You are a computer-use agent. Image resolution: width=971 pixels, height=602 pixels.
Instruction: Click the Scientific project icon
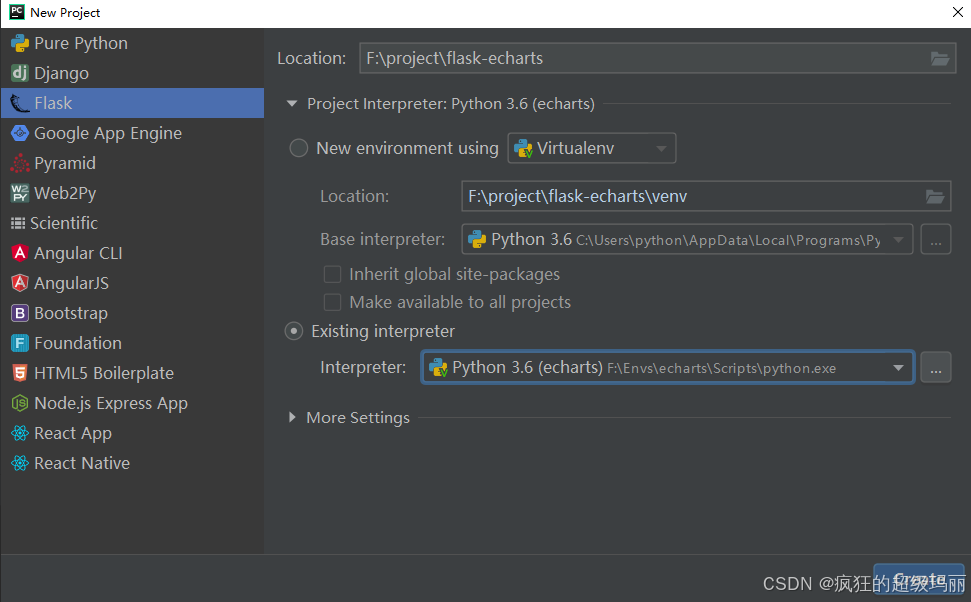pyautogui.click(x=18, y=223)
